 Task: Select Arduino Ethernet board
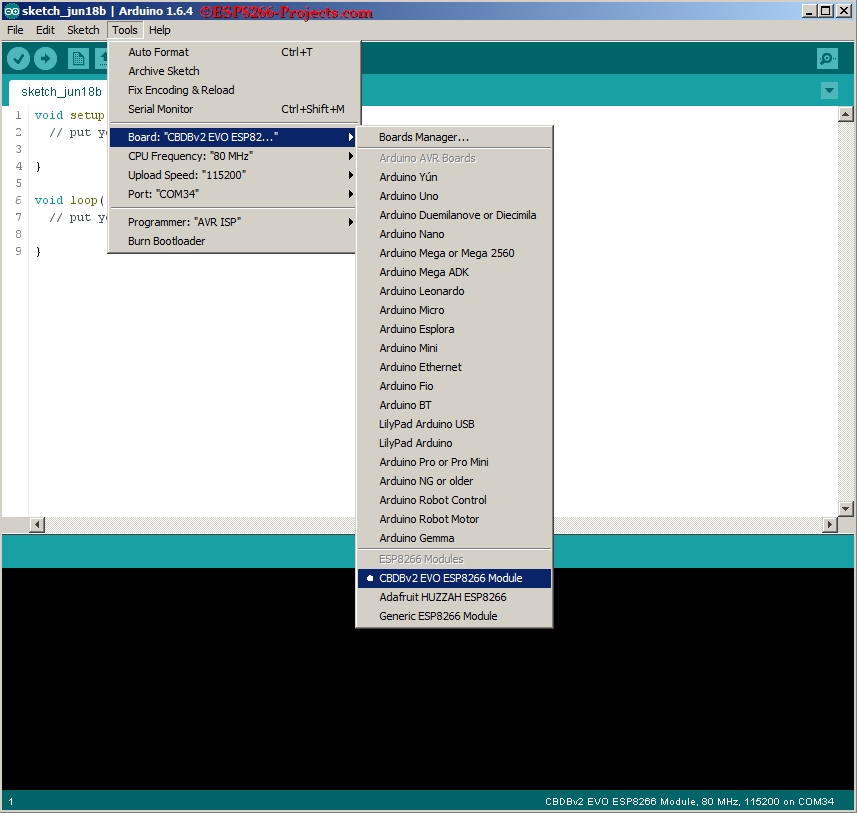pyautogui.click(x=454, y=367)
